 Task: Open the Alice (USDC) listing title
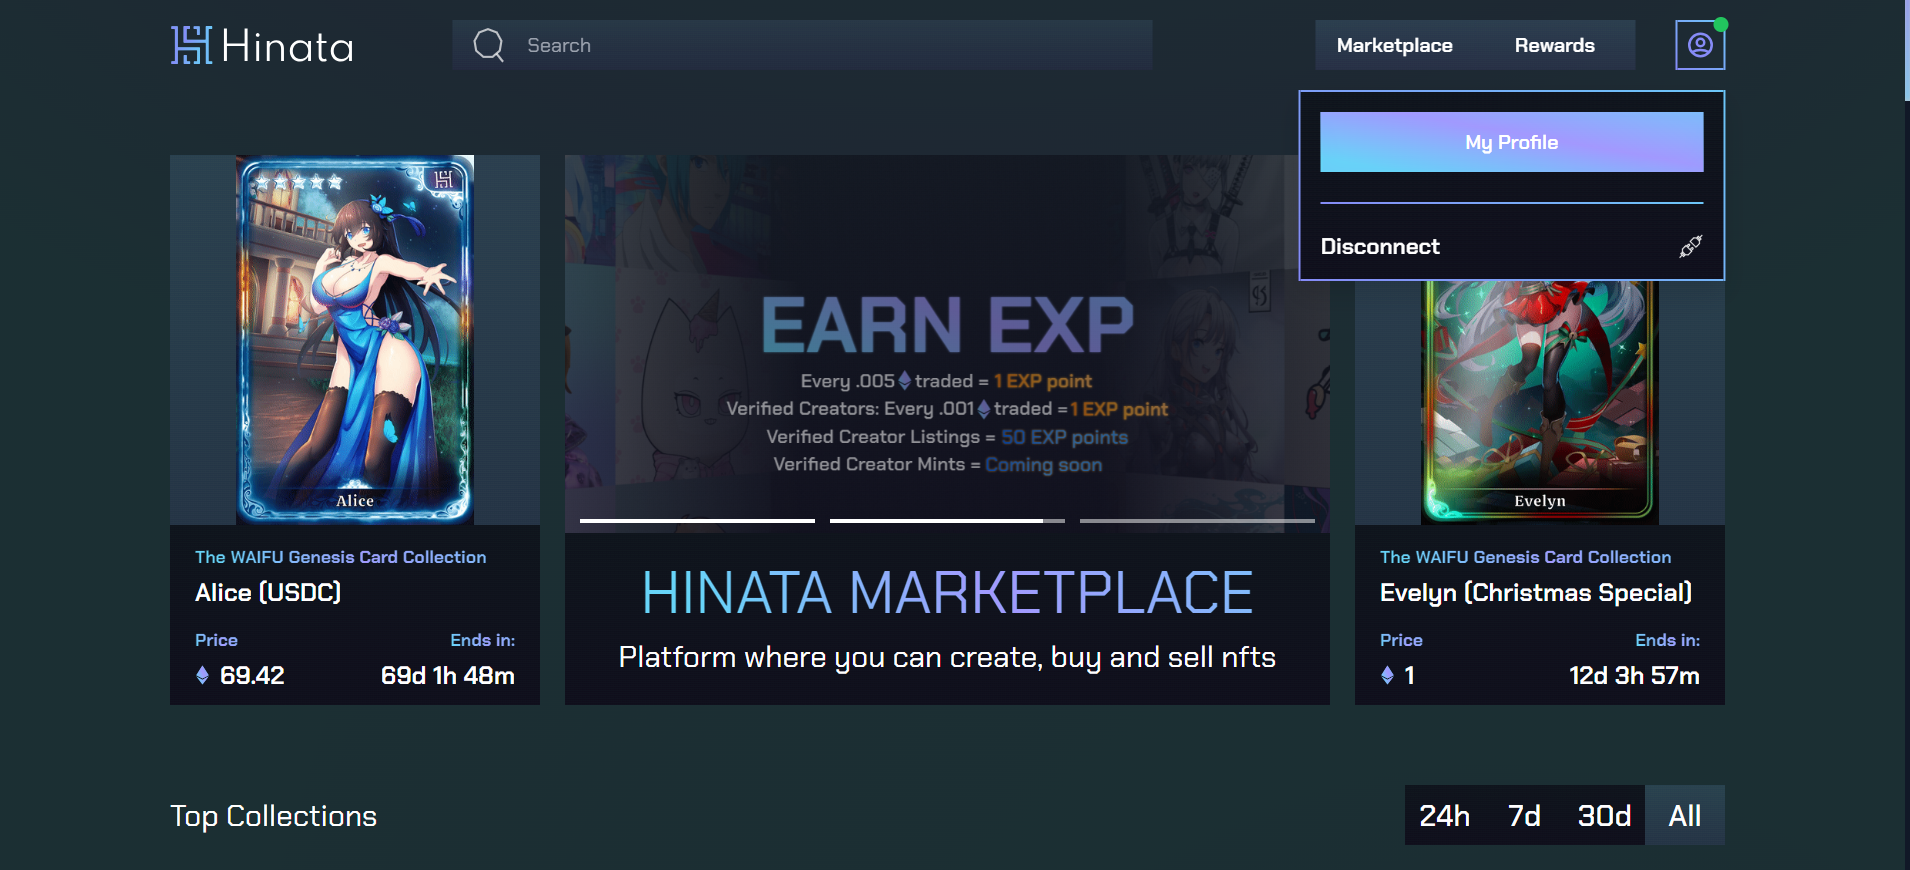click(x=268, y=593)
